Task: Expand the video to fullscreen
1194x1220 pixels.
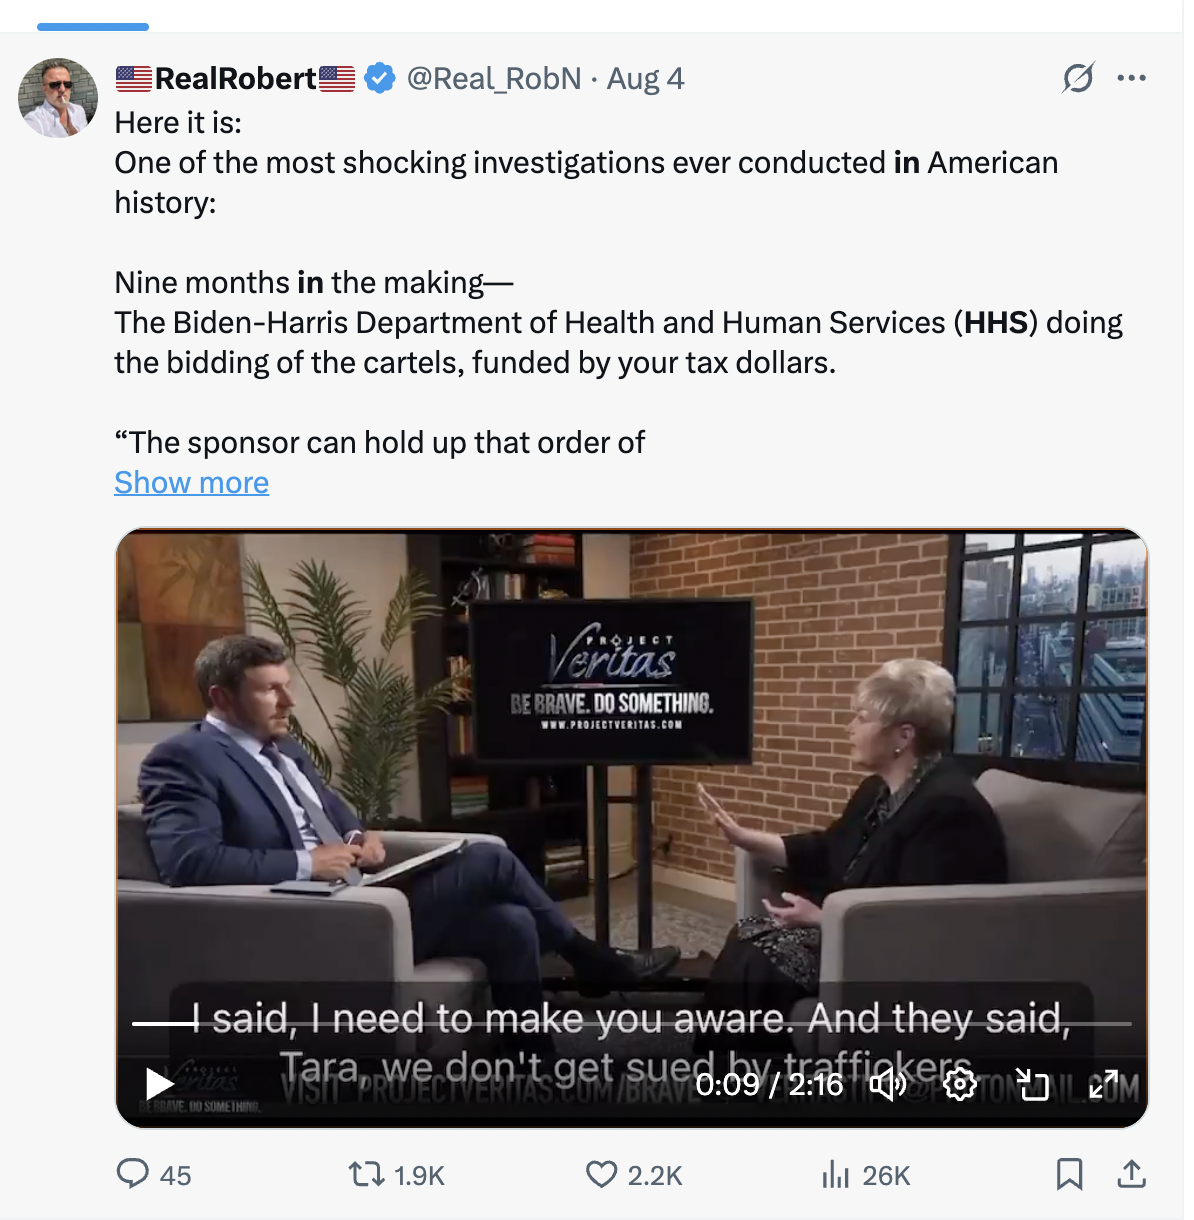Action: coord(1104,1084)
